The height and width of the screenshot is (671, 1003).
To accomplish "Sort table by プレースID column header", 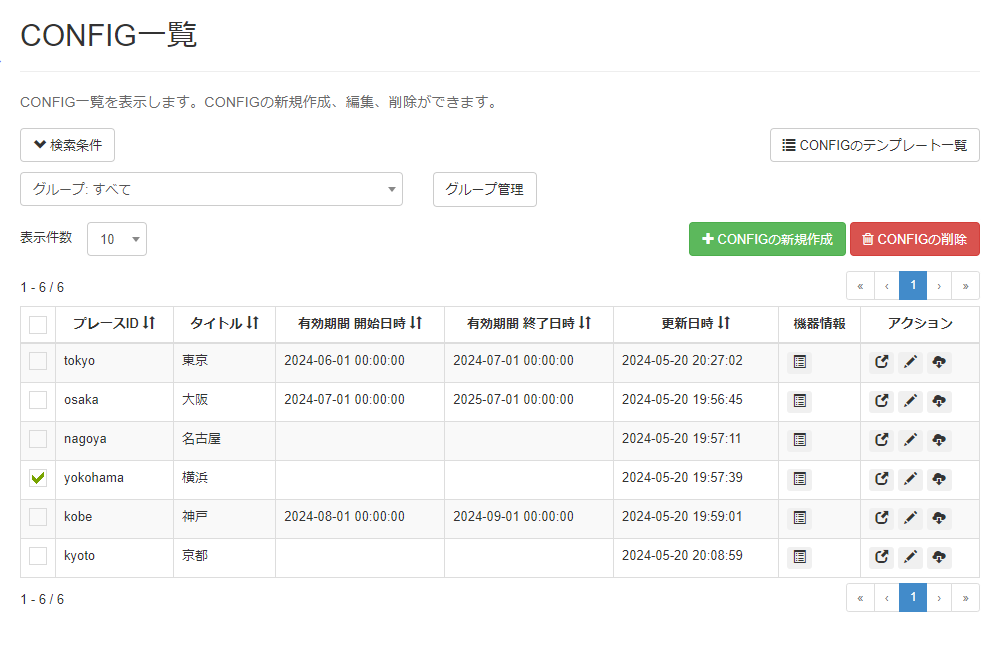I will (114, 323).
